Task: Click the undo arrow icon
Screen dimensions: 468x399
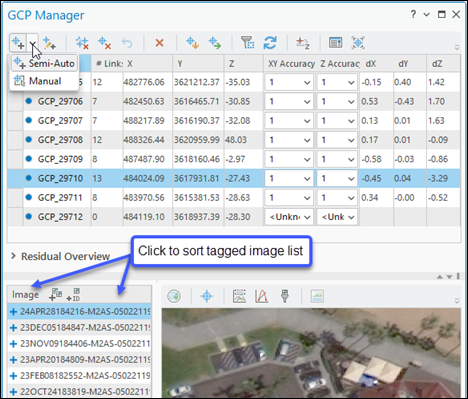Action: [x=127, y=43]
